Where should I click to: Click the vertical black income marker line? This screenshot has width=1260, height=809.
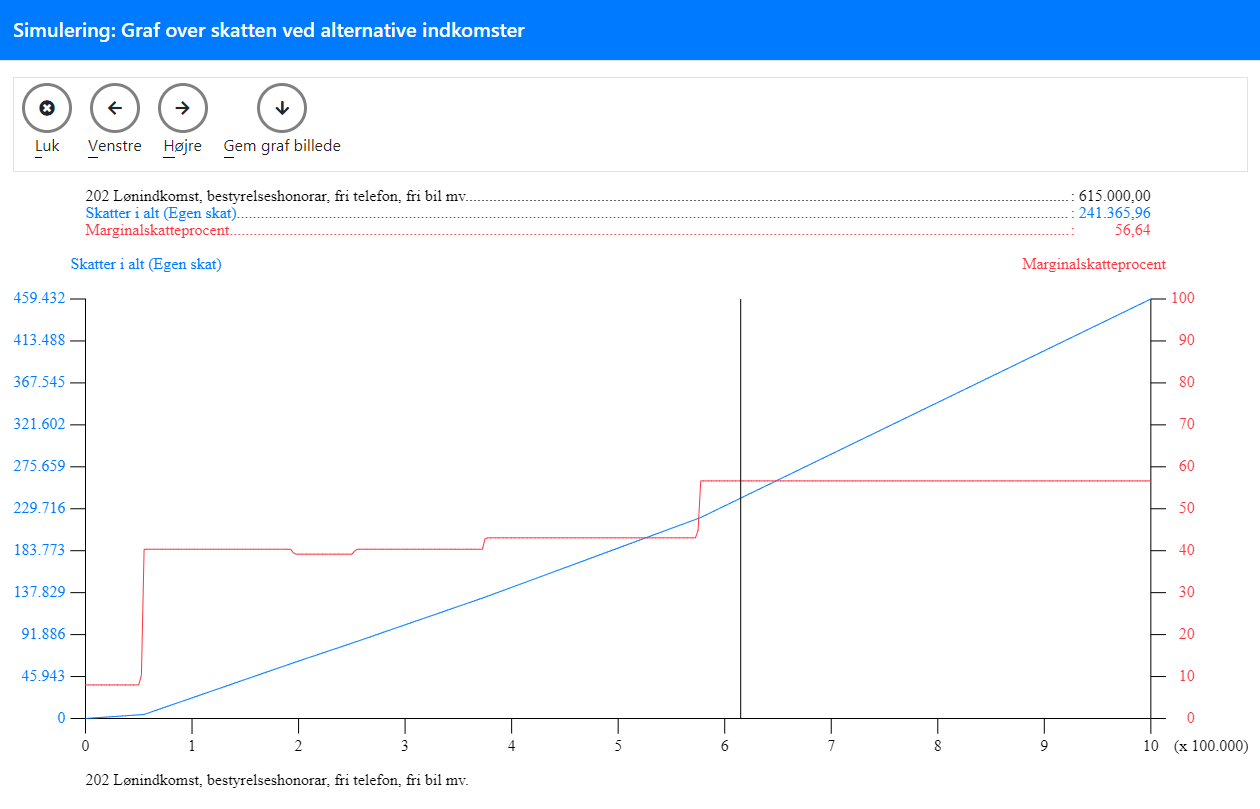point(740,400)
